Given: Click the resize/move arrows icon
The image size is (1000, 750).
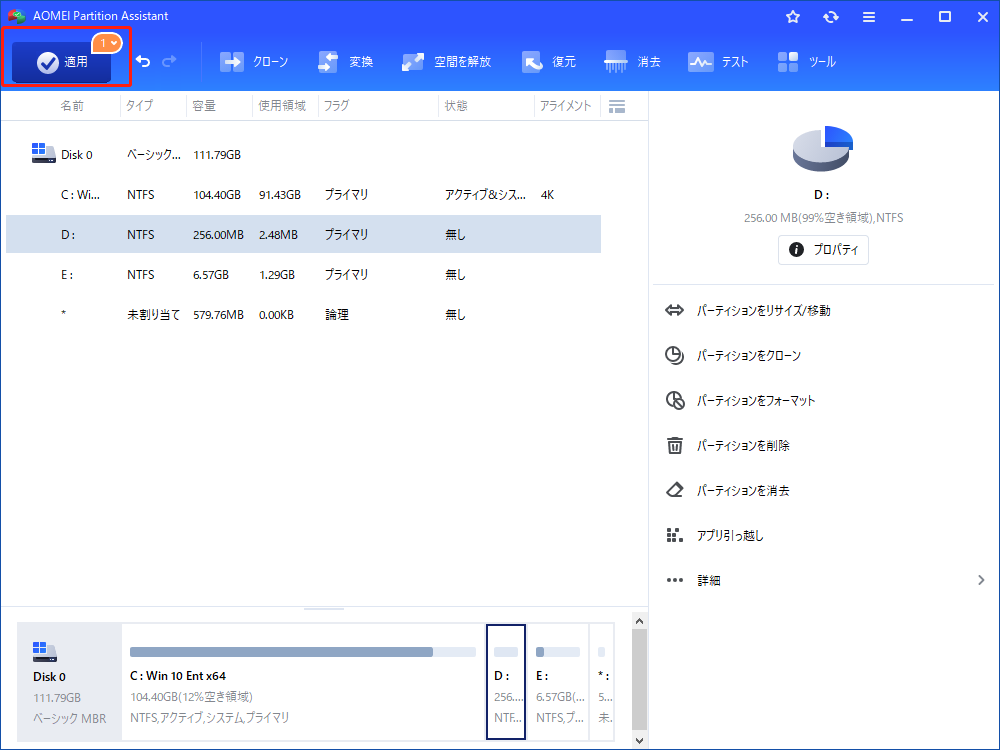Looking at the screenshot, I should (x=675, y=311).
